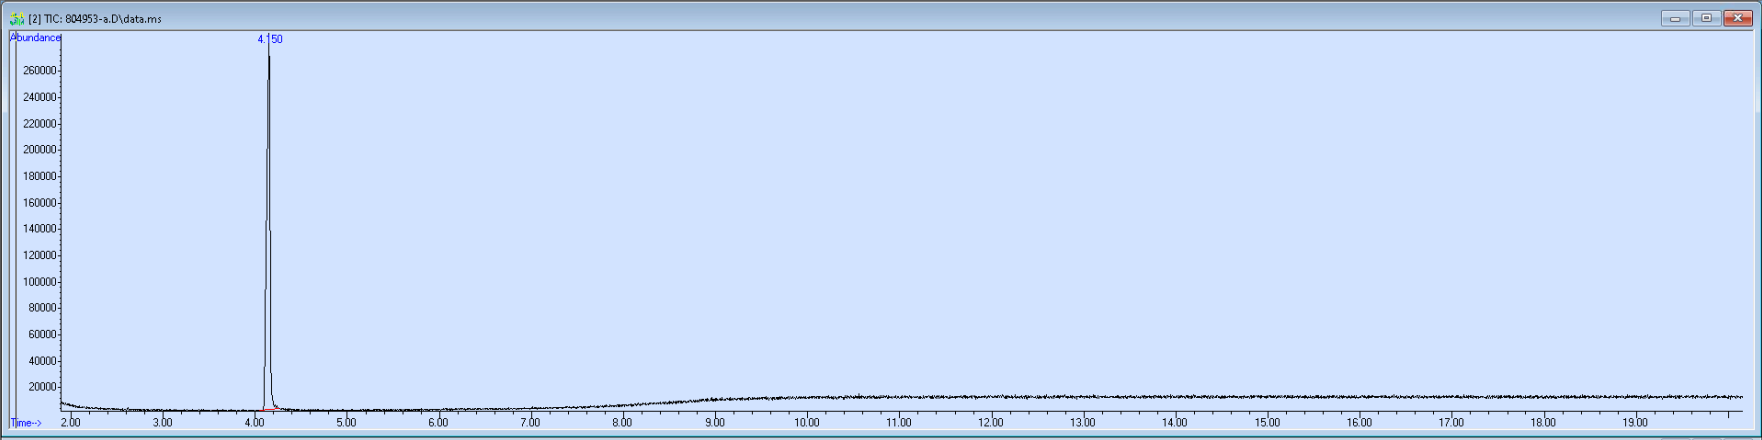Click the 60000 abundance axis value
Viewport: 1762px width, 440px height.
tap(41, 335)
